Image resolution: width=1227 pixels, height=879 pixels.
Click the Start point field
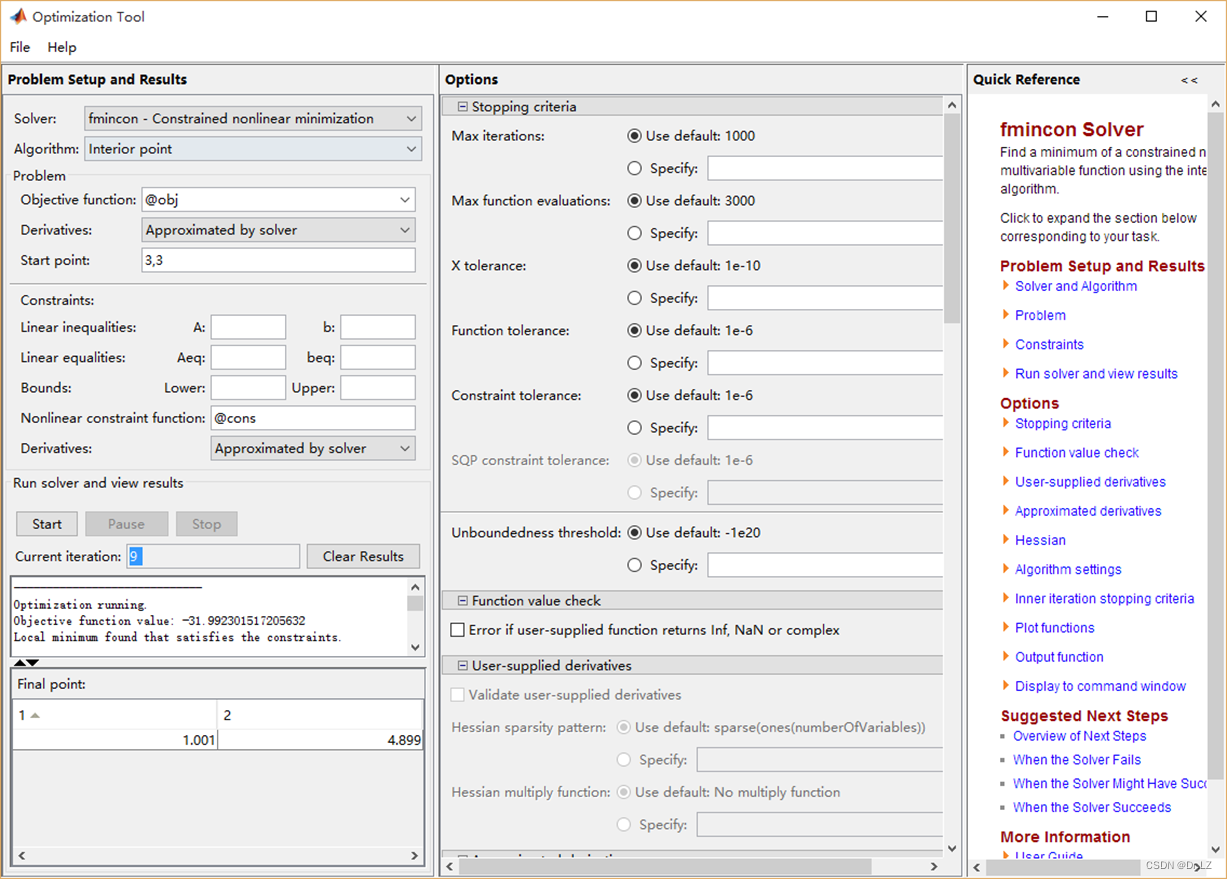pyautogui.click(x=278, y=260)
